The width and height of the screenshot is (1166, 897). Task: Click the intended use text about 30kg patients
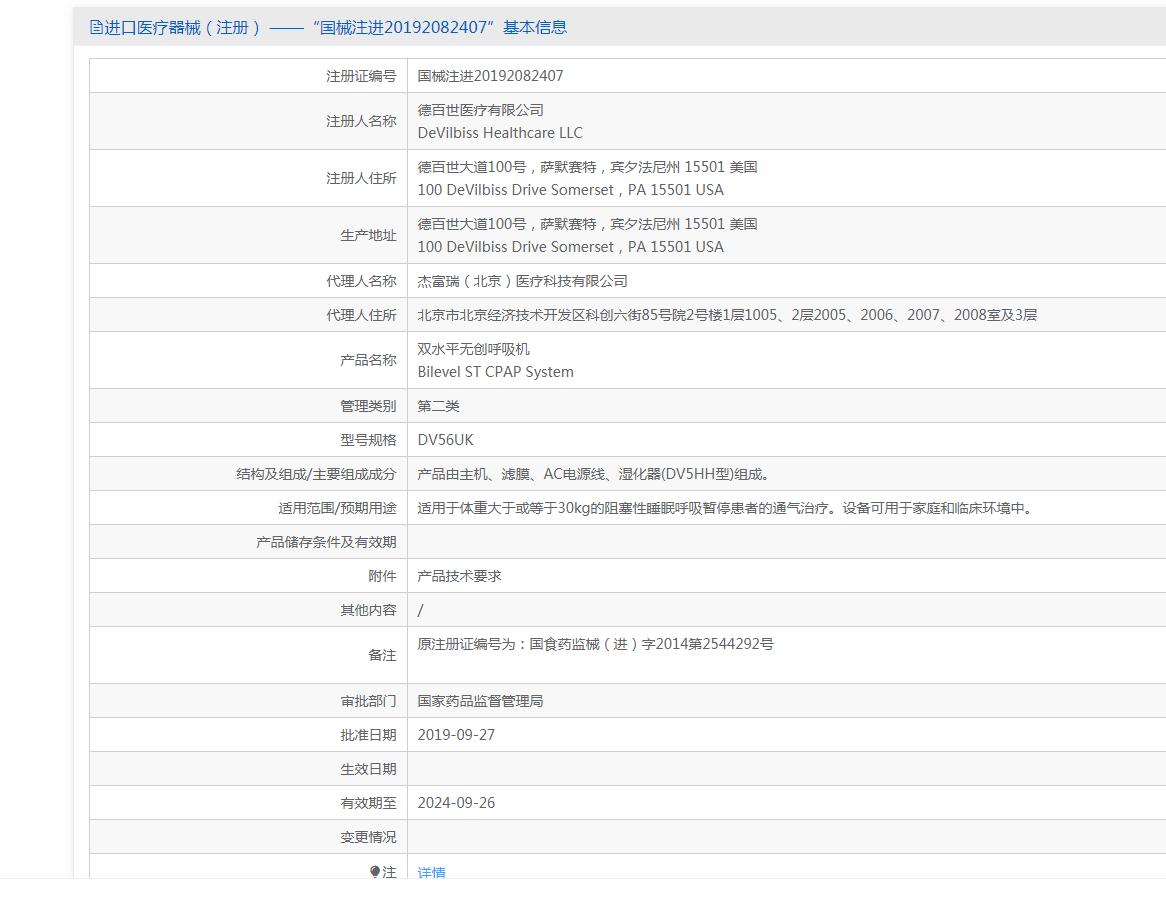point(725,509)
